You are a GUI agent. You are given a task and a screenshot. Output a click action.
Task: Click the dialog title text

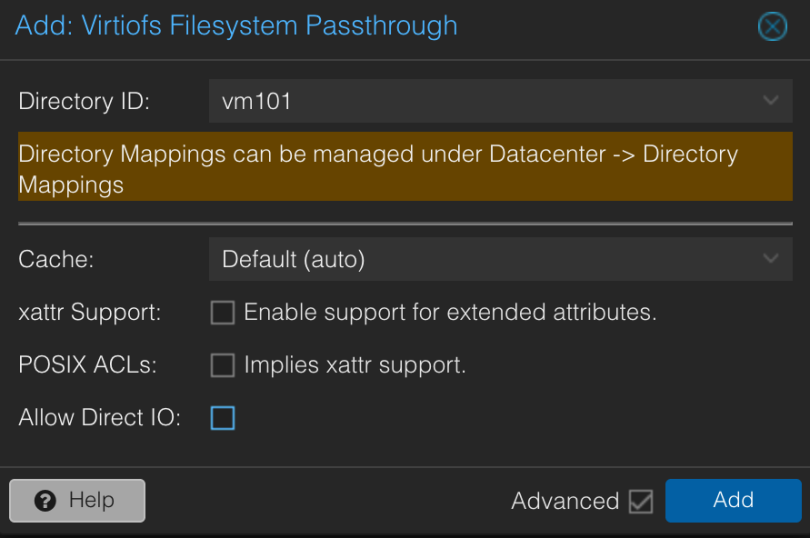[236, 26]
